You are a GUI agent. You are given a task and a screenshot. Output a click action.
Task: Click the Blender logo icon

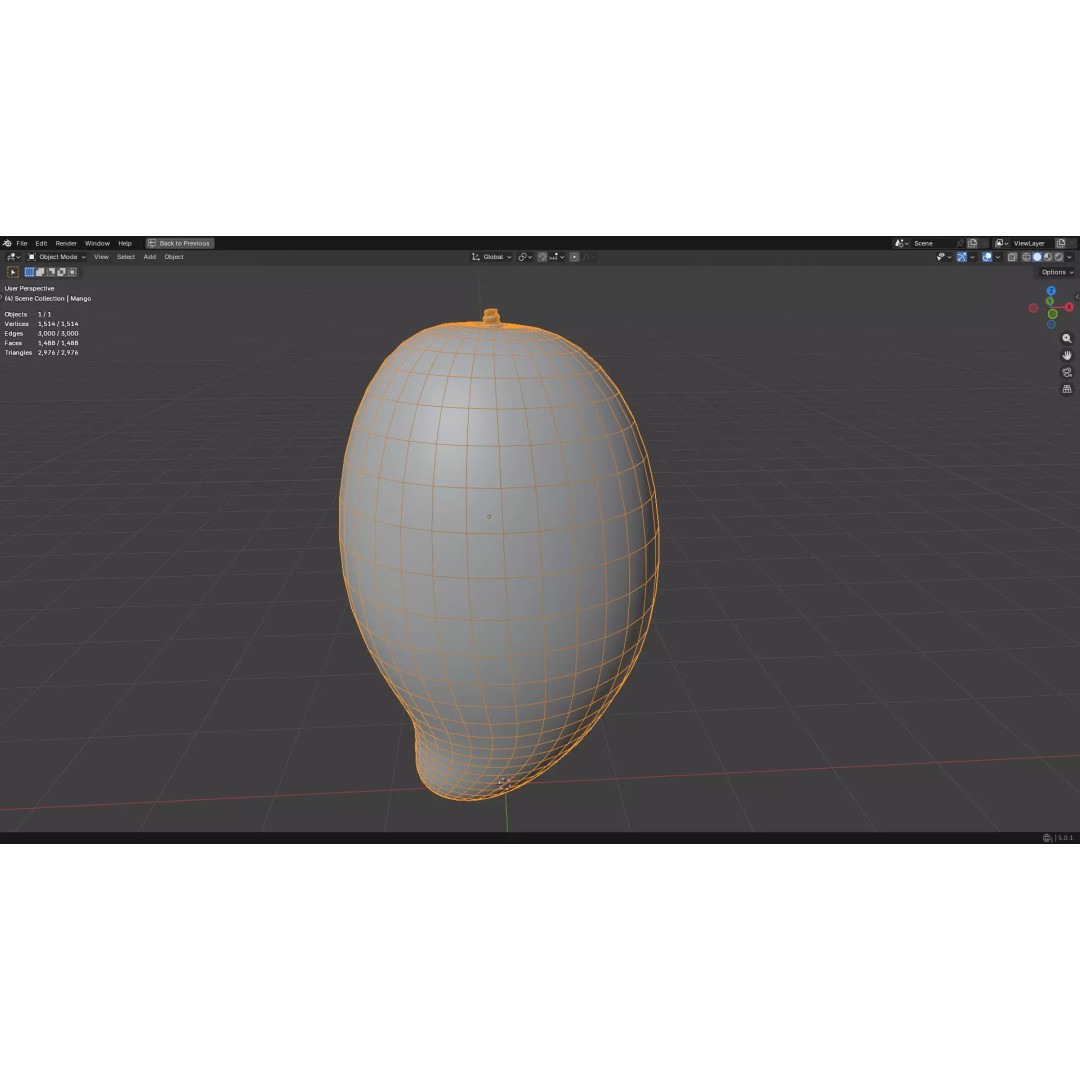coord(7,243)
